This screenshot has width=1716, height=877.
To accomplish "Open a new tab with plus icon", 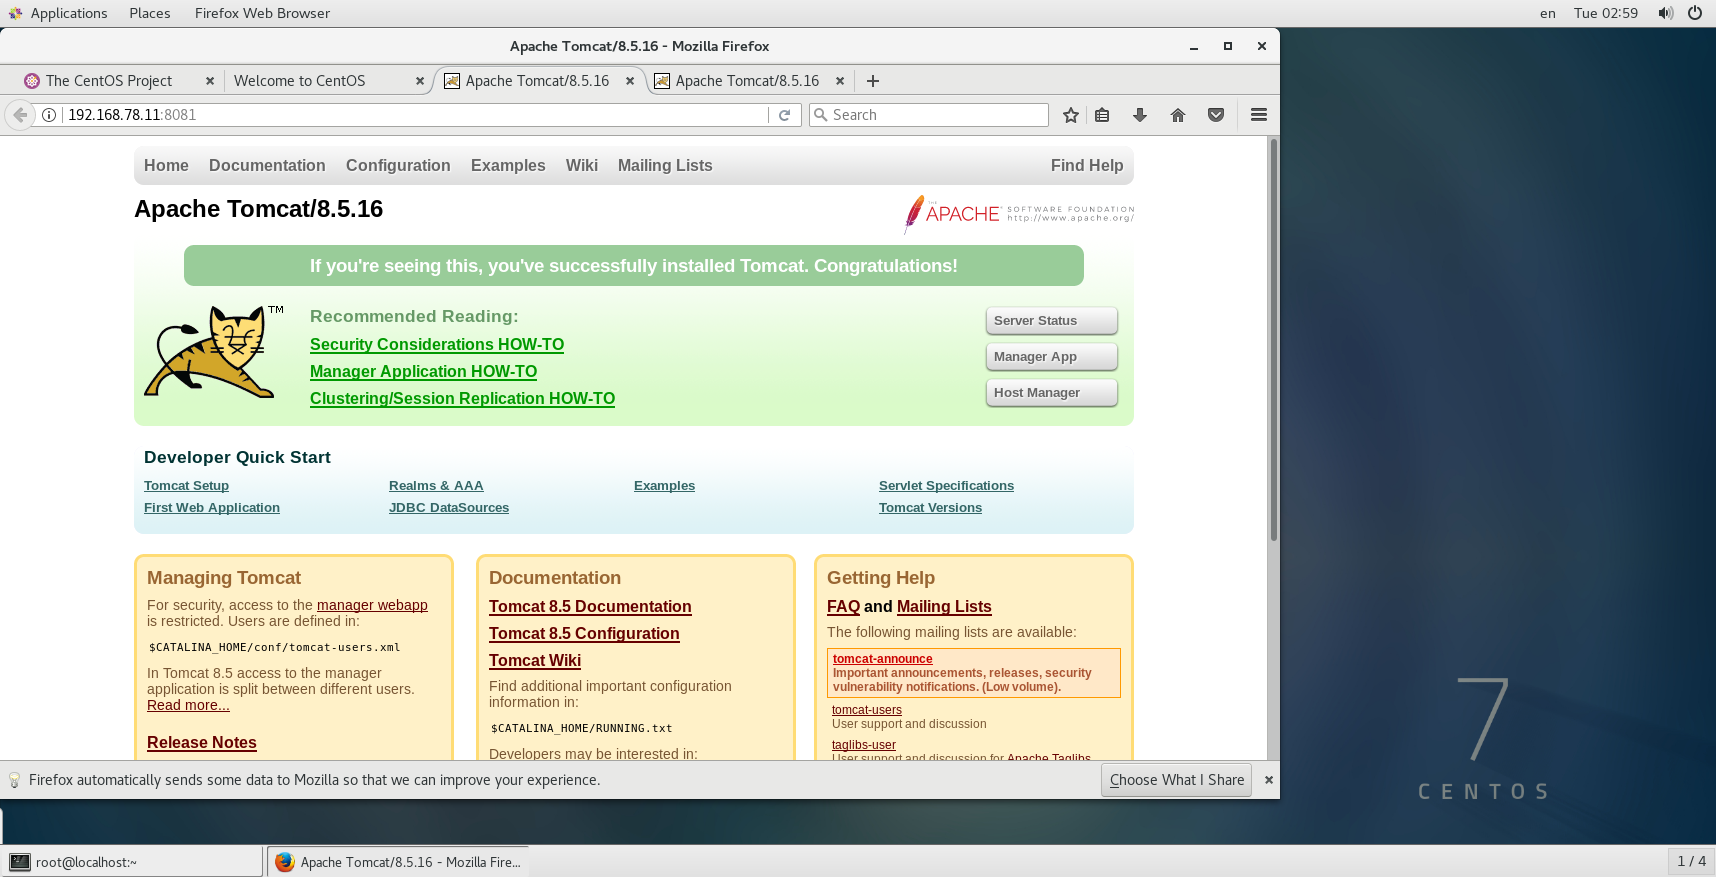I will coord(873,81).
